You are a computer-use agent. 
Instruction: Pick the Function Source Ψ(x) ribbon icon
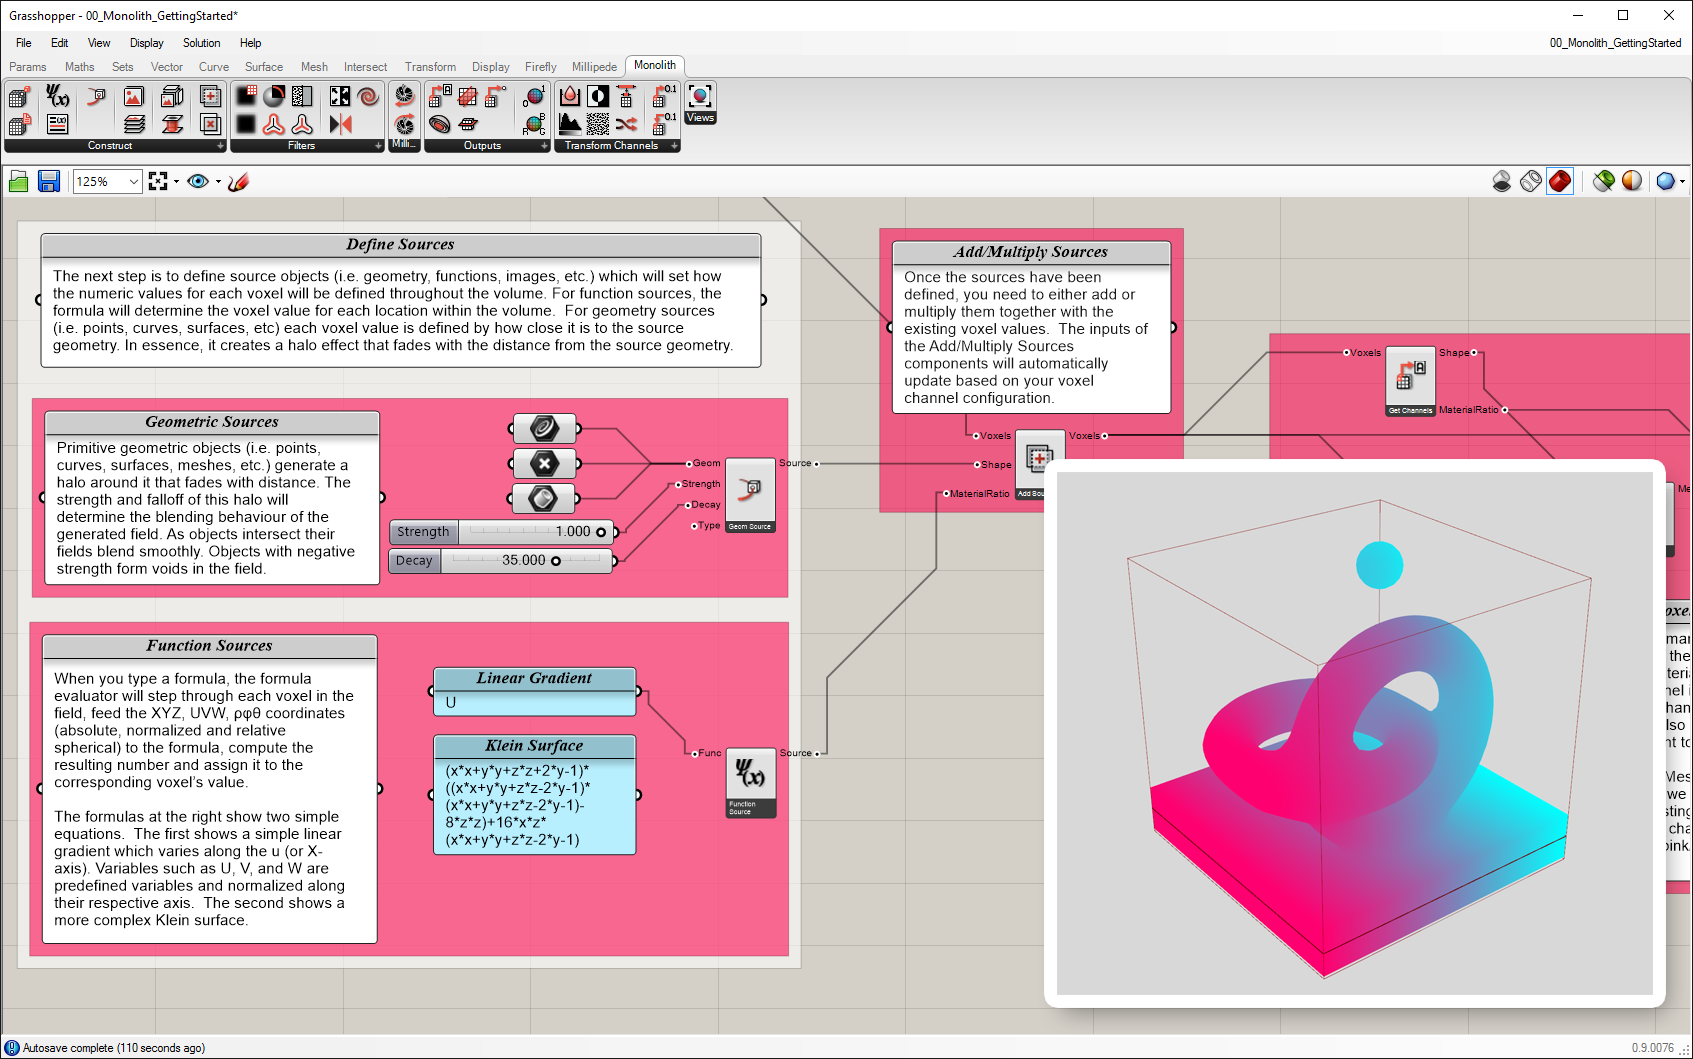58,96
